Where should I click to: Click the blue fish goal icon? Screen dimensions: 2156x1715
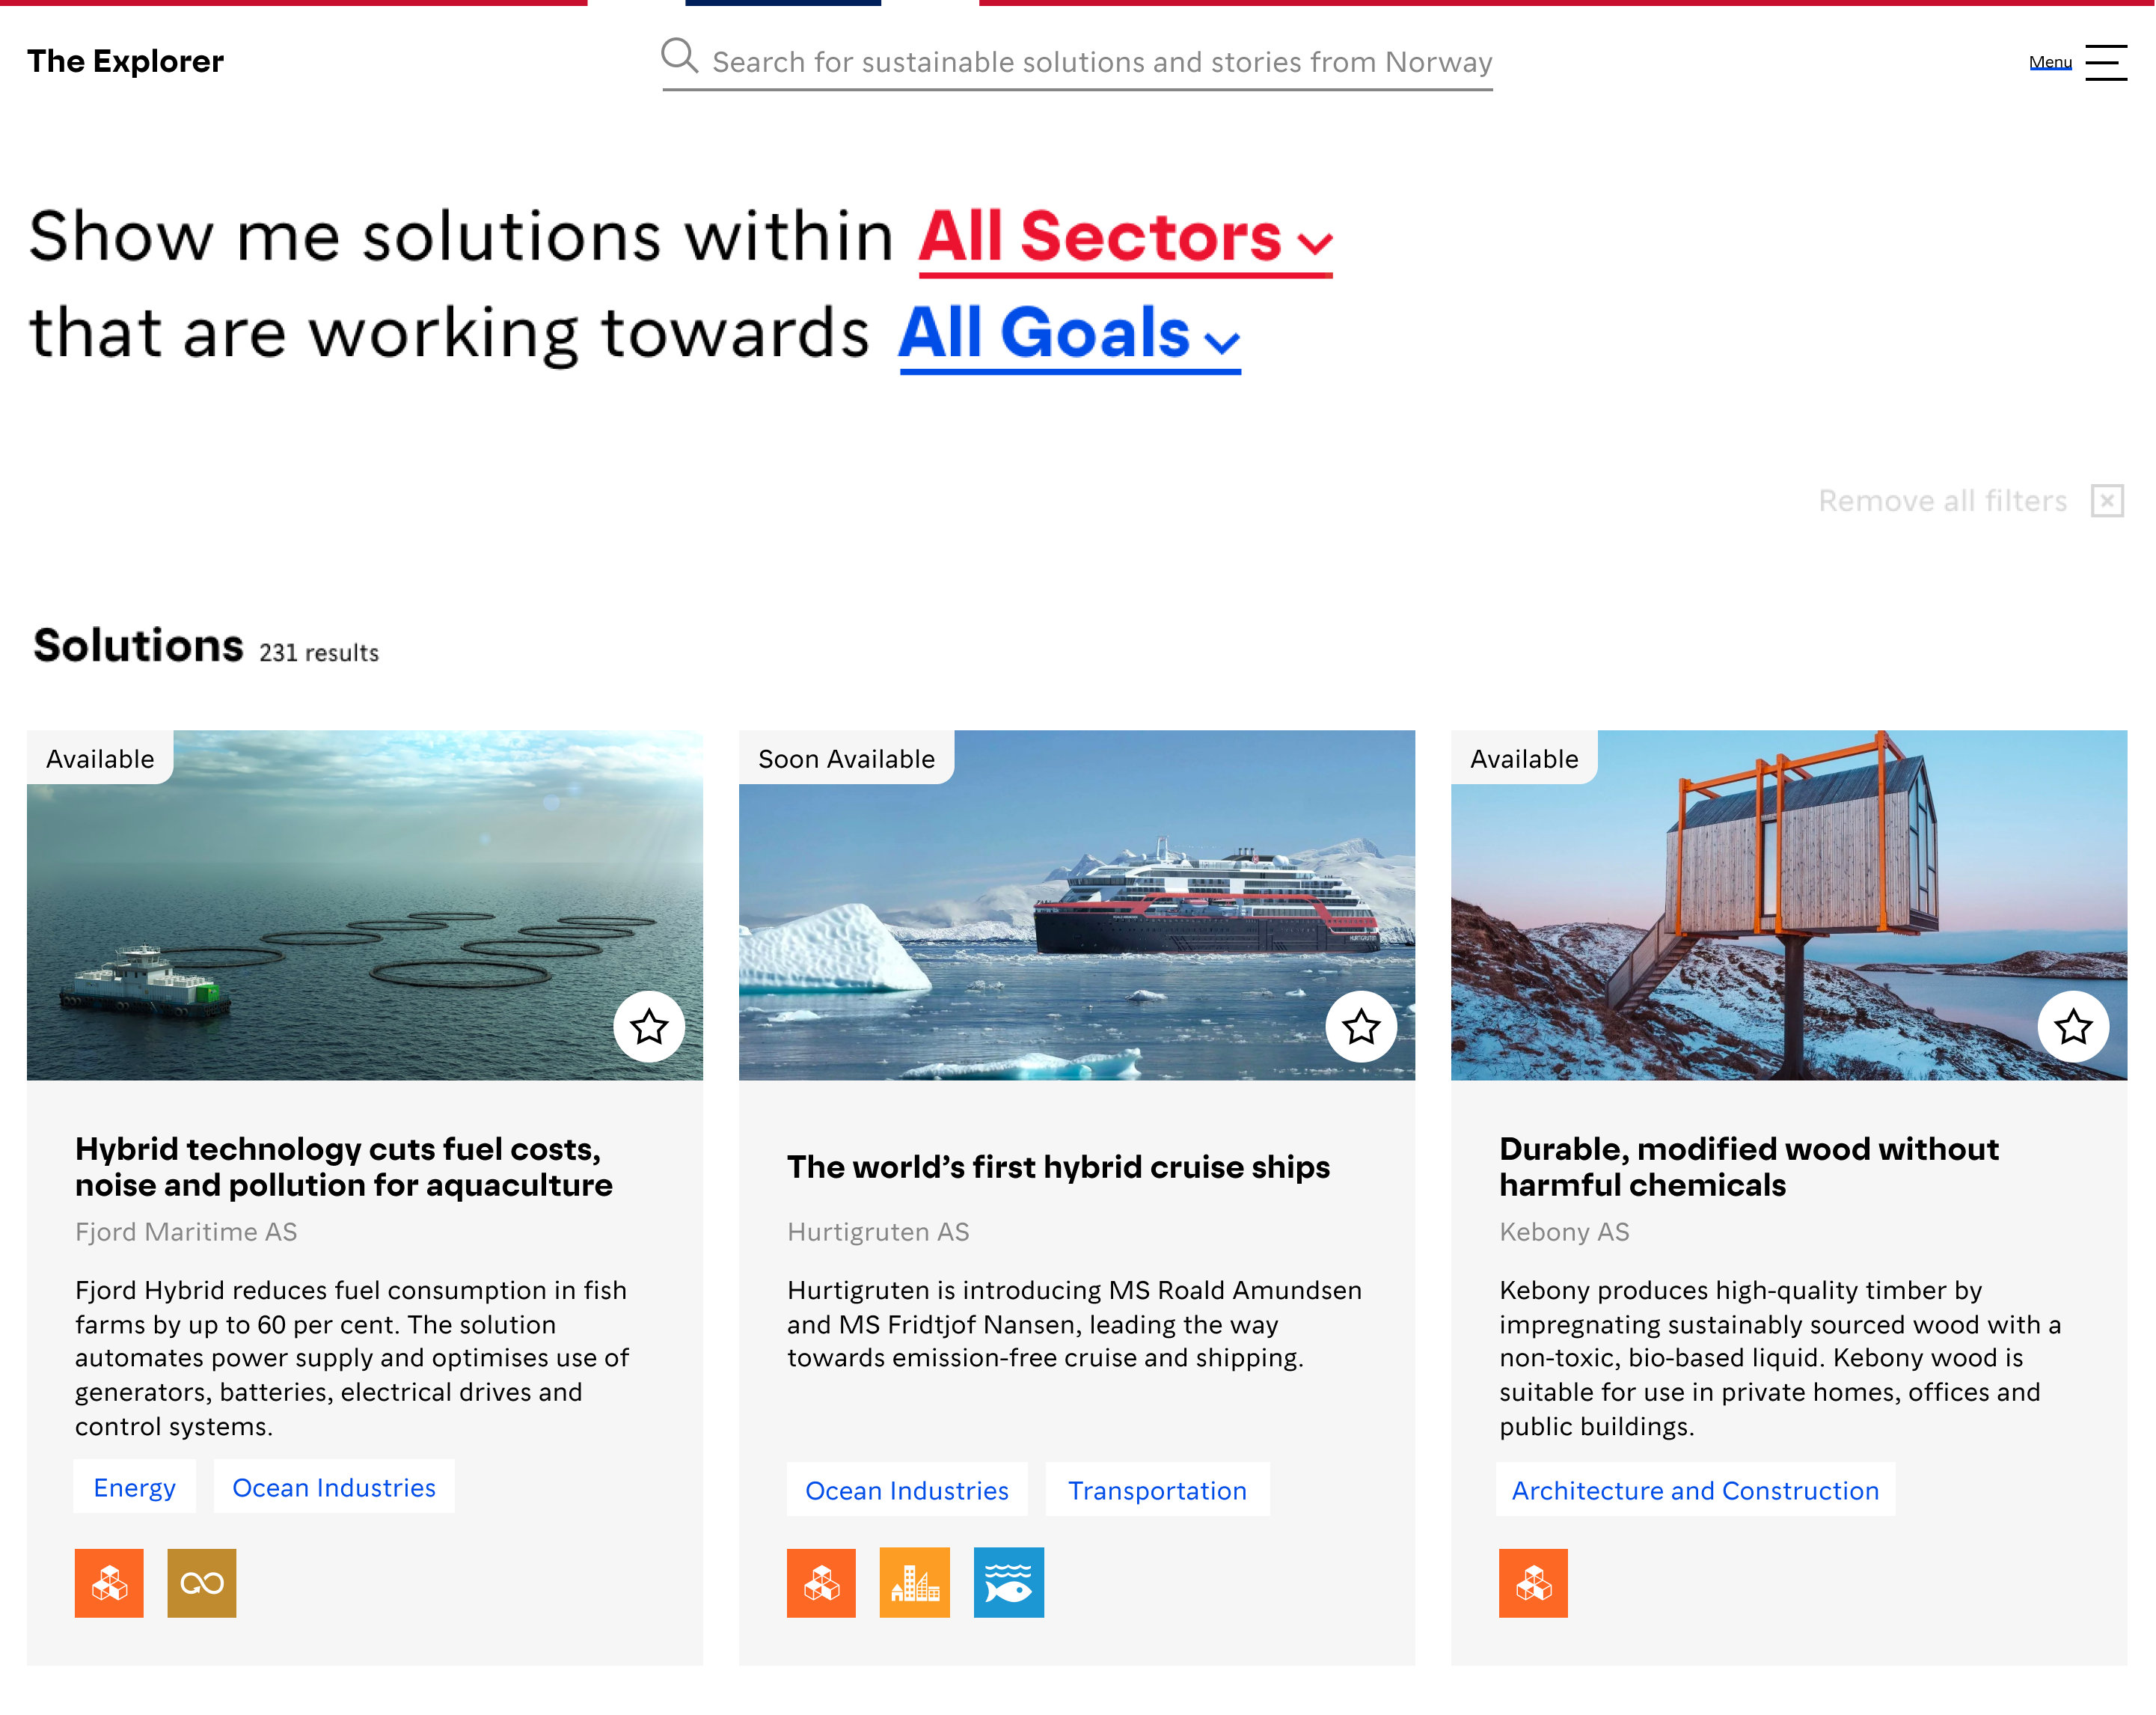(1009, 1583)
